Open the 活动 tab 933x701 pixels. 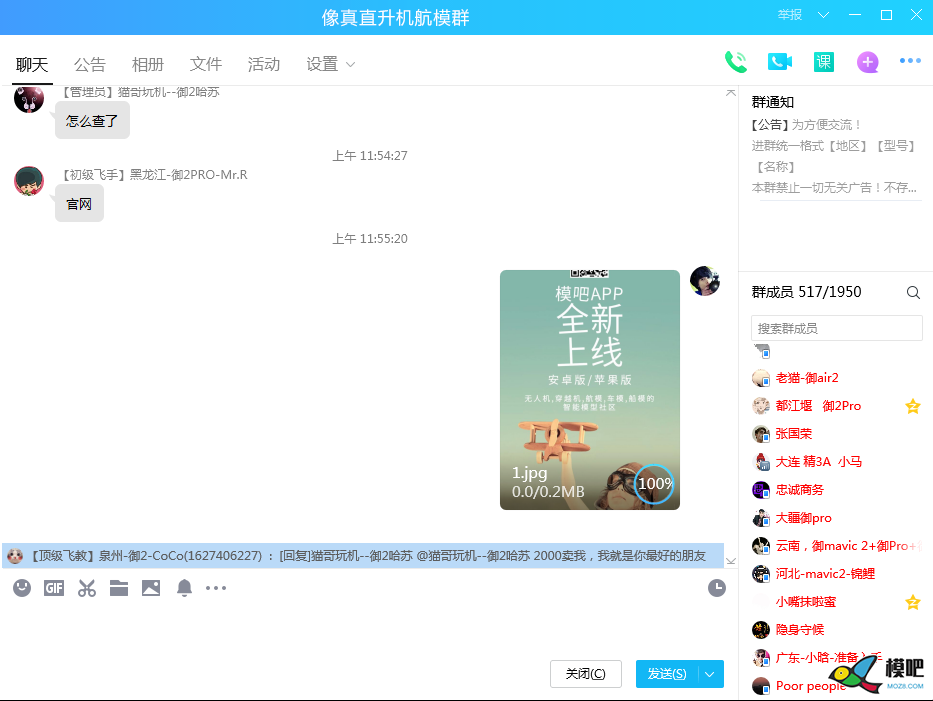tap(264, 64)
